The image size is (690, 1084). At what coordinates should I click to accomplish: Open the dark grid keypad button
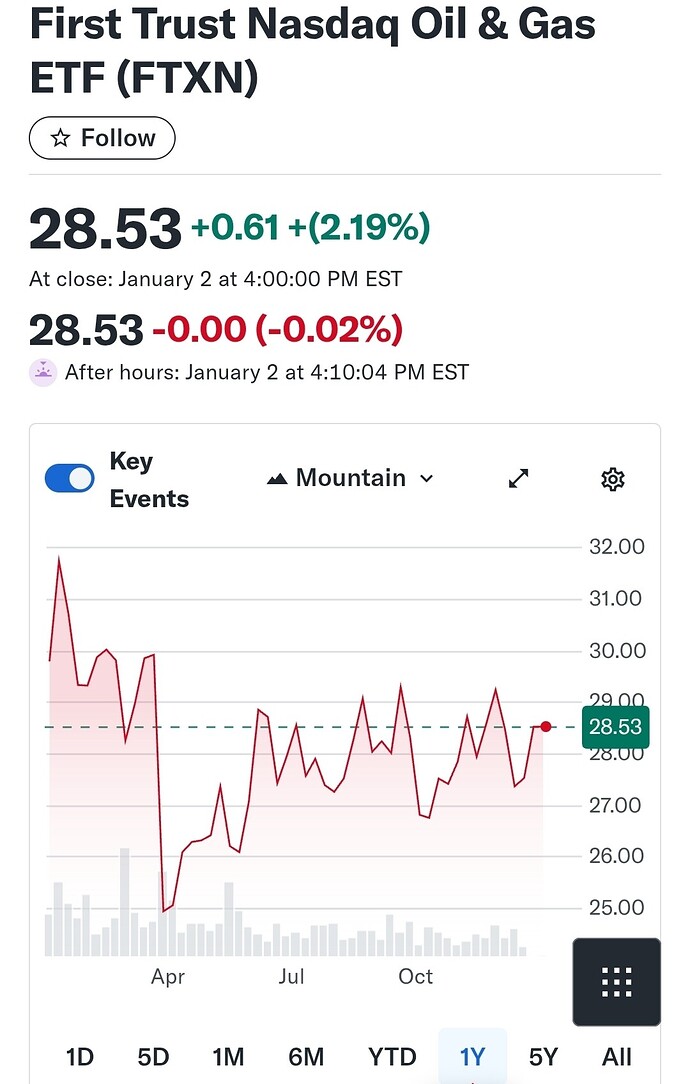[616, 982]
